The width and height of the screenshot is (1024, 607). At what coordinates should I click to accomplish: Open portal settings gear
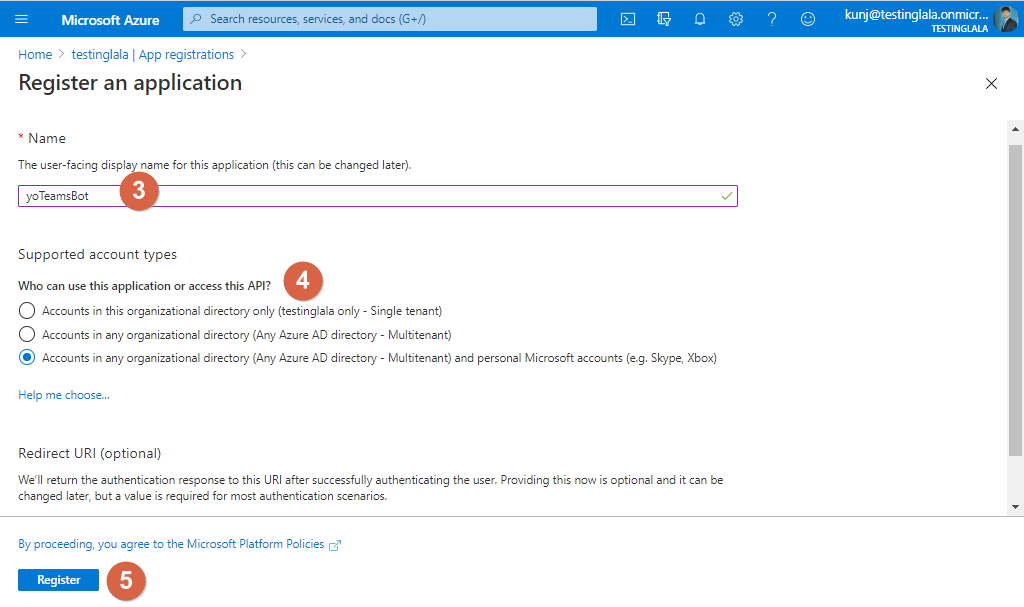736,18
